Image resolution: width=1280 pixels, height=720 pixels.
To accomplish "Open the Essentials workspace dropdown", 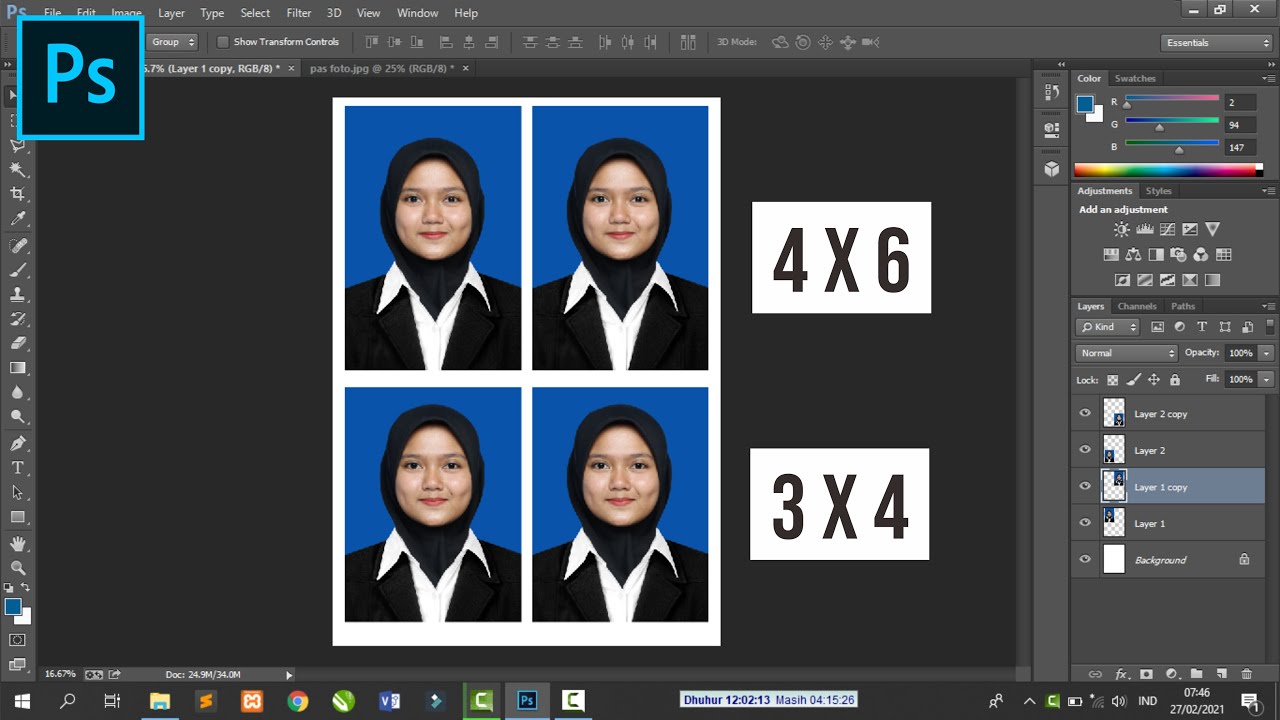I will click(1217, 43).
